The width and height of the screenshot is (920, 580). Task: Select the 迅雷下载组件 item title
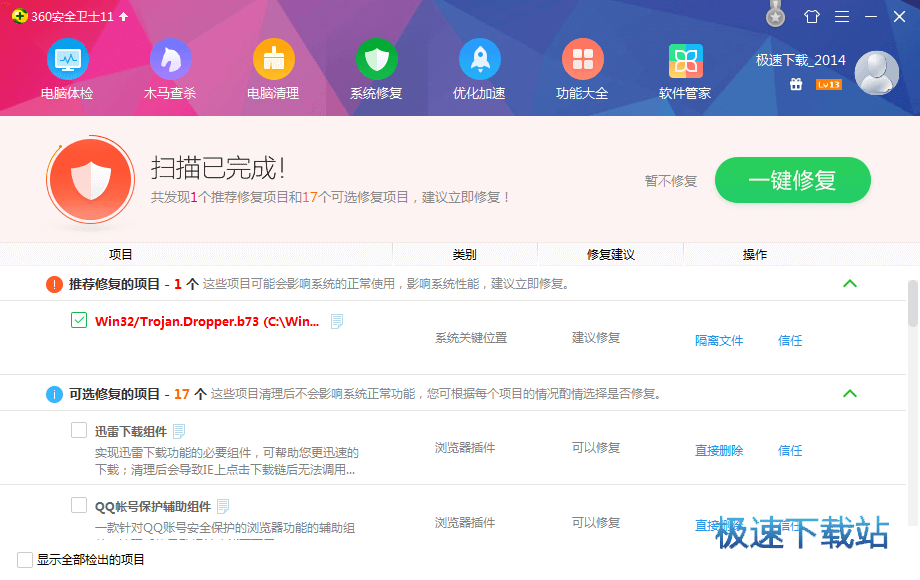[131, 432]
